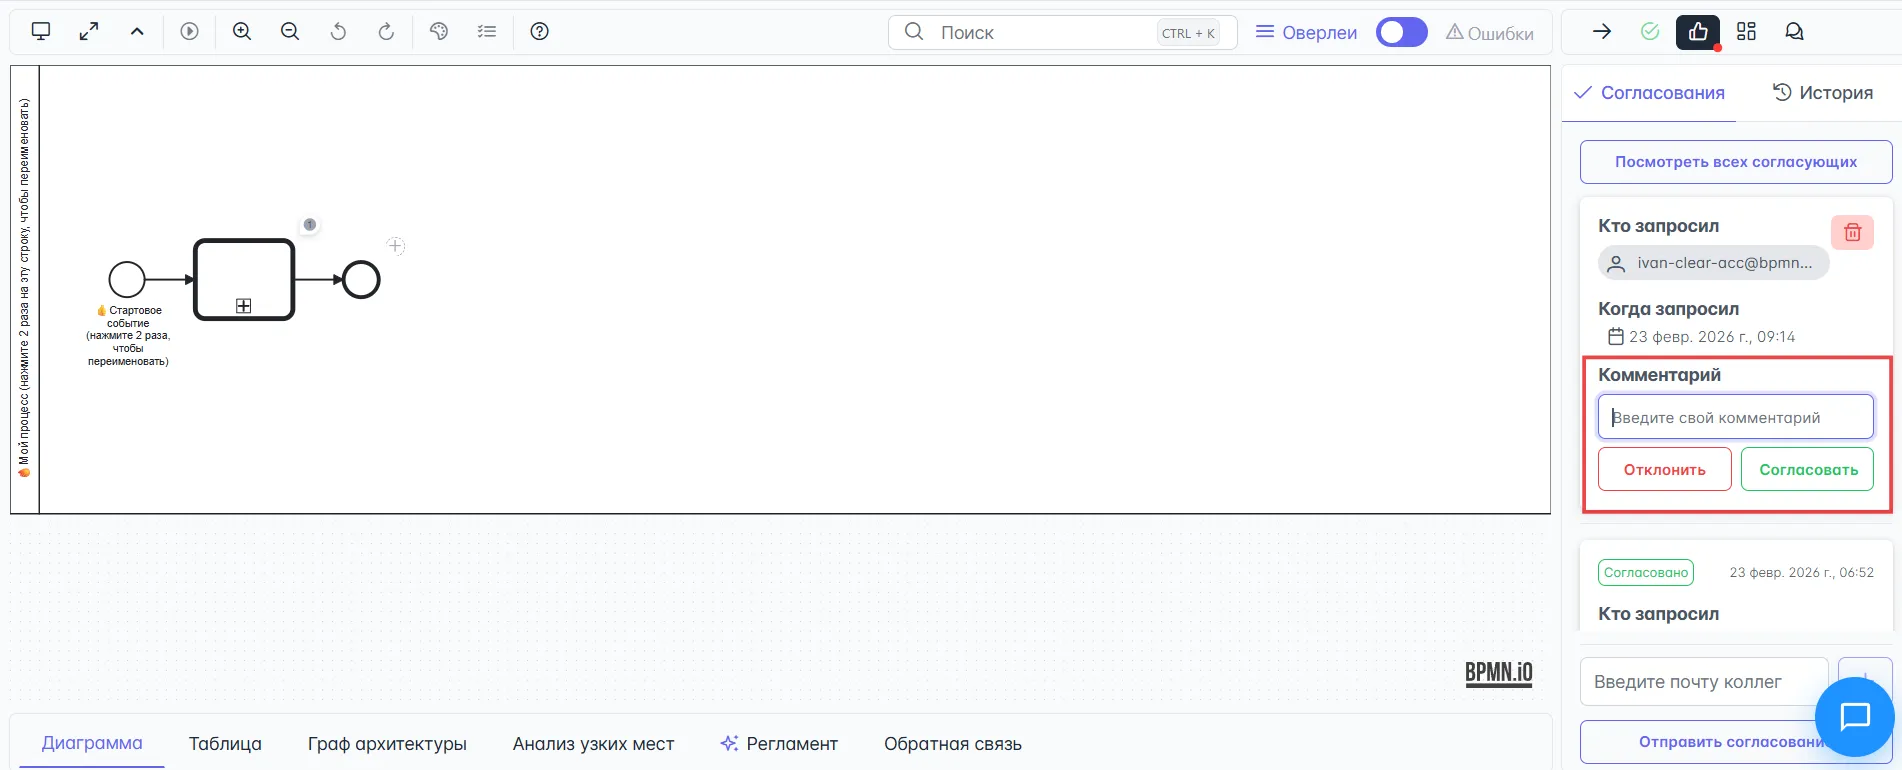Collapse the side panel with right arrow
This screenshot has height=770, width=1902.
coord(1602,31)
